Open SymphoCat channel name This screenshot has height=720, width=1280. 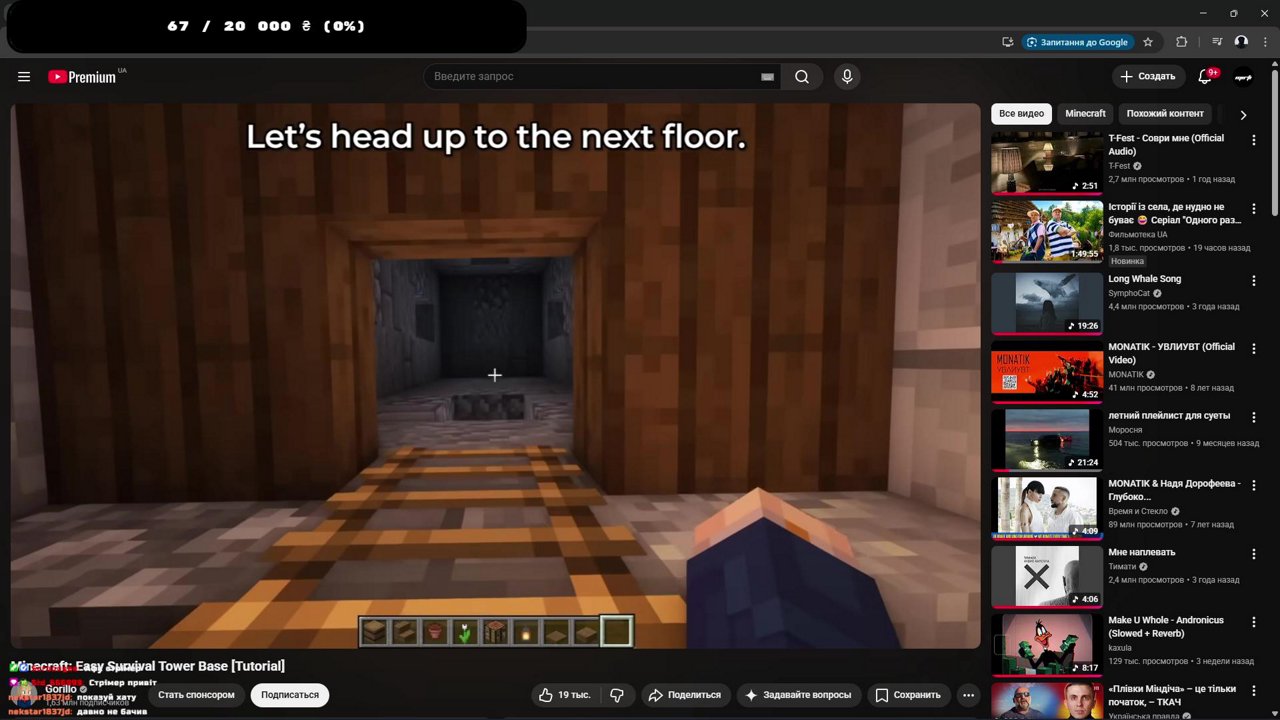point(1129,293)
